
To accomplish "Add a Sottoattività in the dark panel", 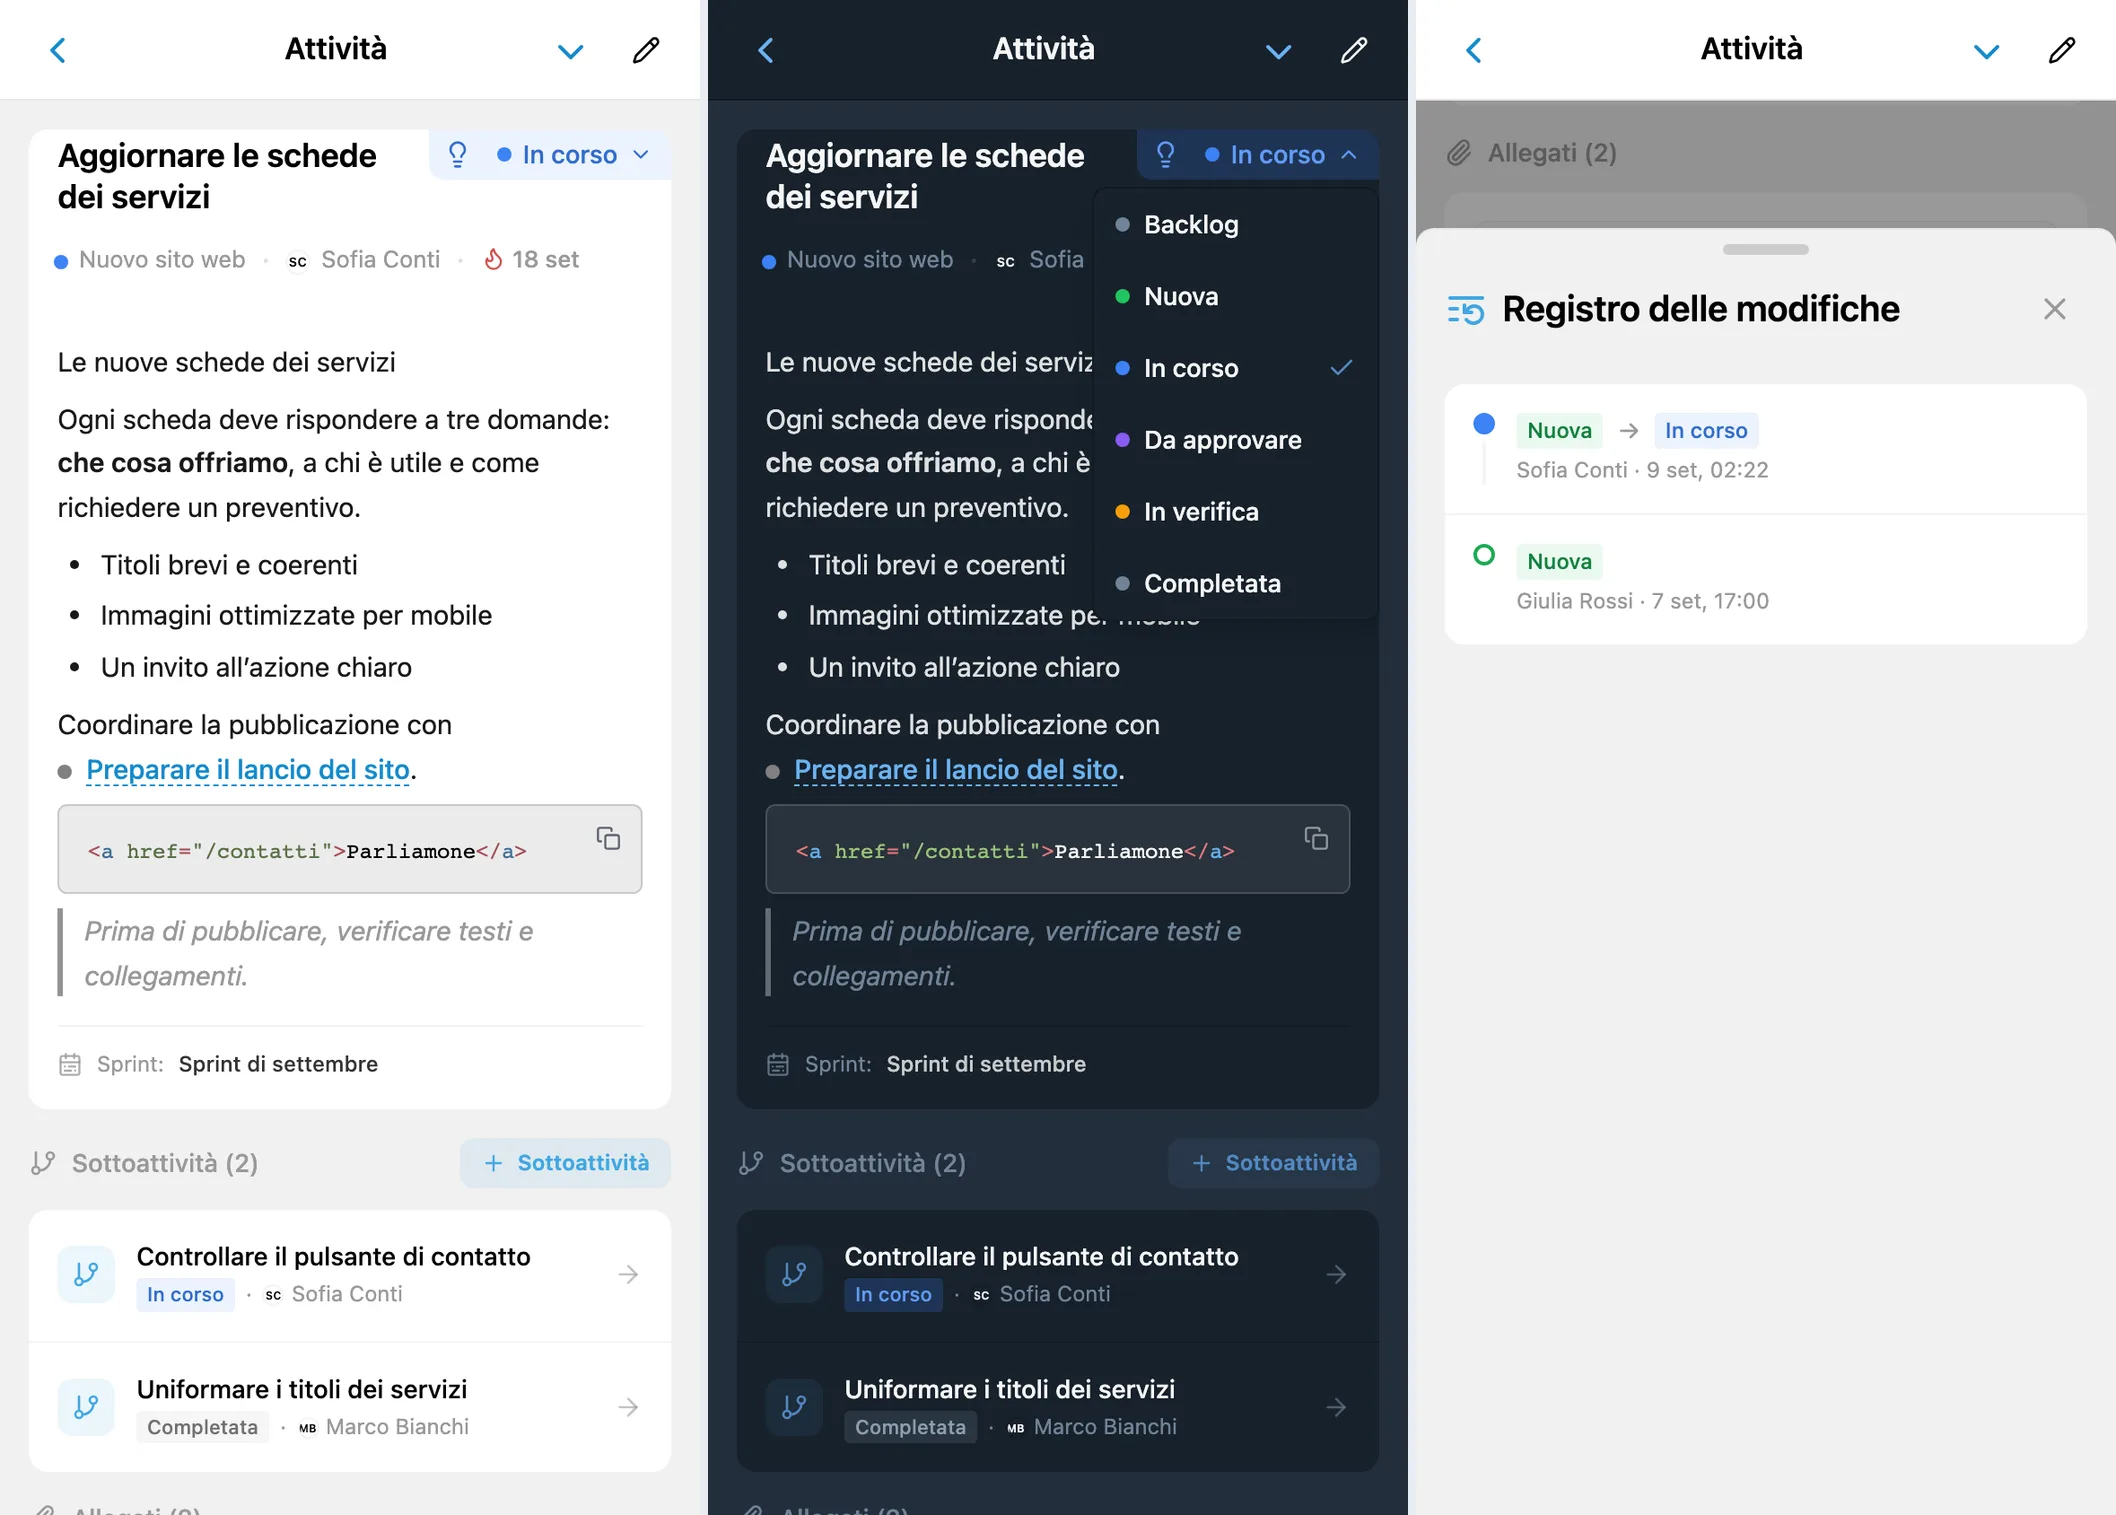I will [1273, 1163].
